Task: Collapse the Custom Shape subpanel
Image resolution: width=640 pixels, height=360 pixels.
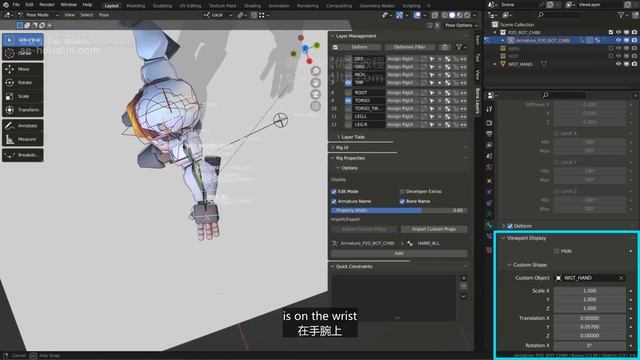Action: [509, 265]
